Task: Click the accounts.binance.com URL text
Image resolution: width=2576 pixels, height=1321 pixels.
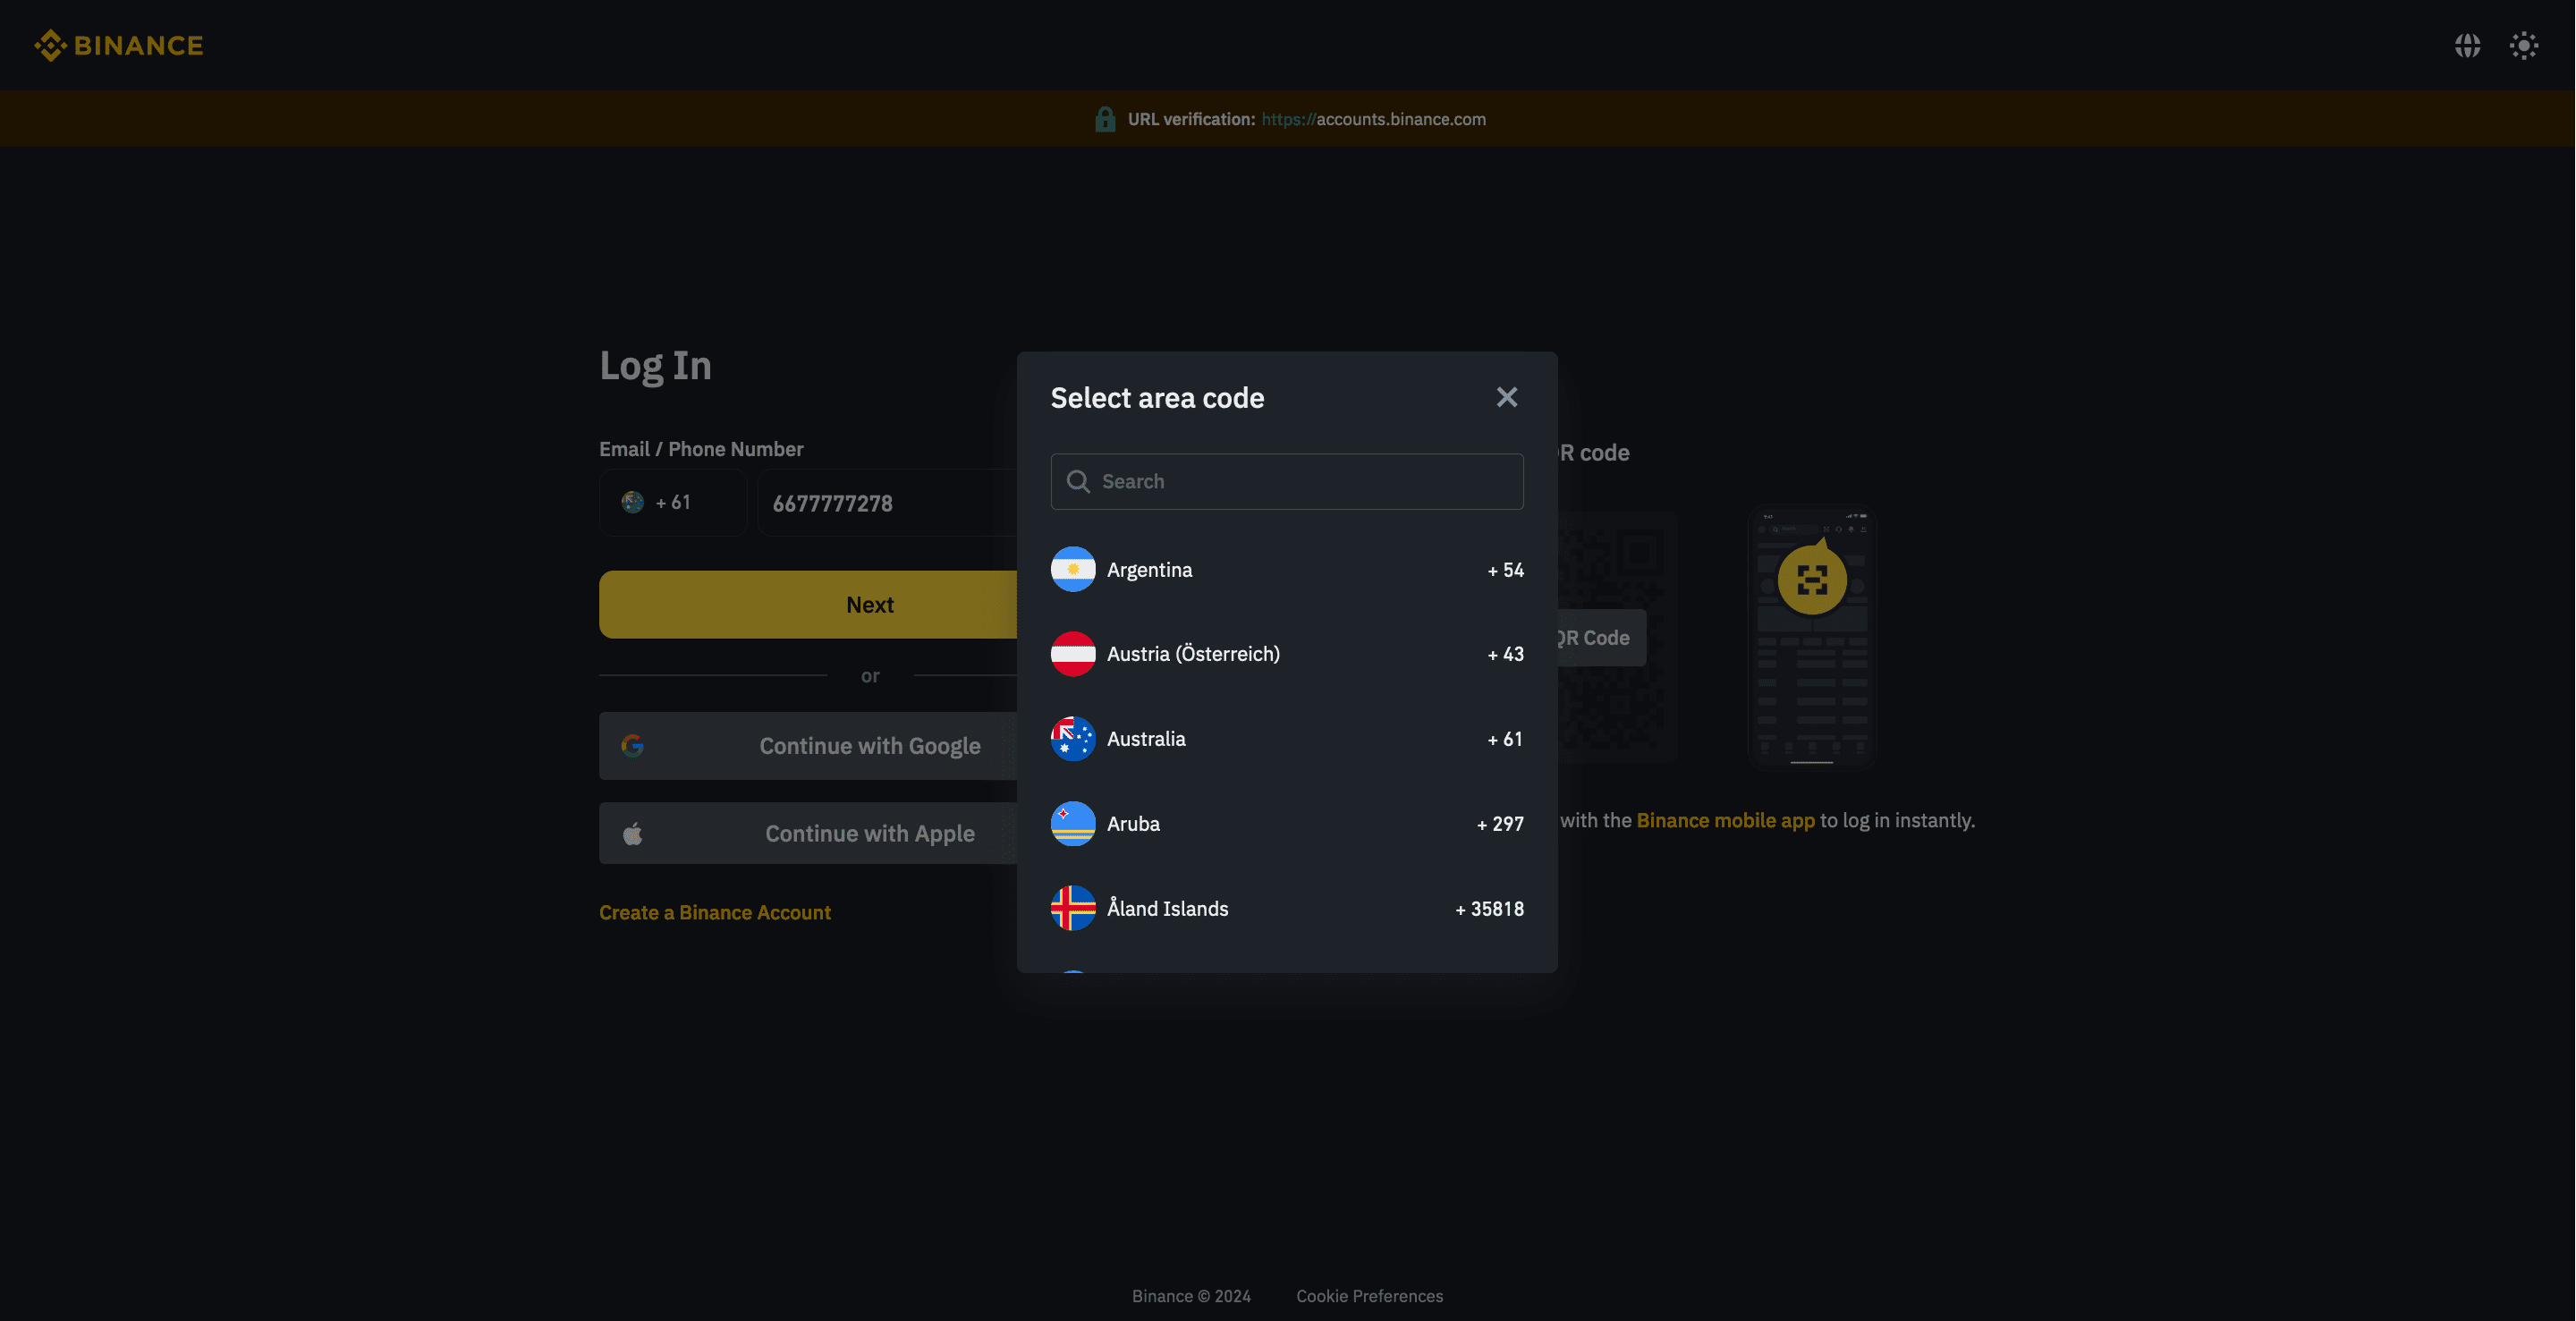Action: tap(1373, 119)
